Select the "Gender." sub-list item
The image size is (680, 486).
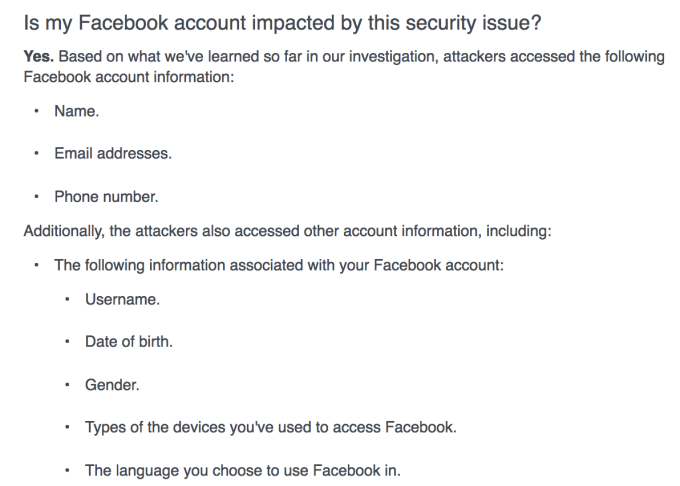pos(111,385)
